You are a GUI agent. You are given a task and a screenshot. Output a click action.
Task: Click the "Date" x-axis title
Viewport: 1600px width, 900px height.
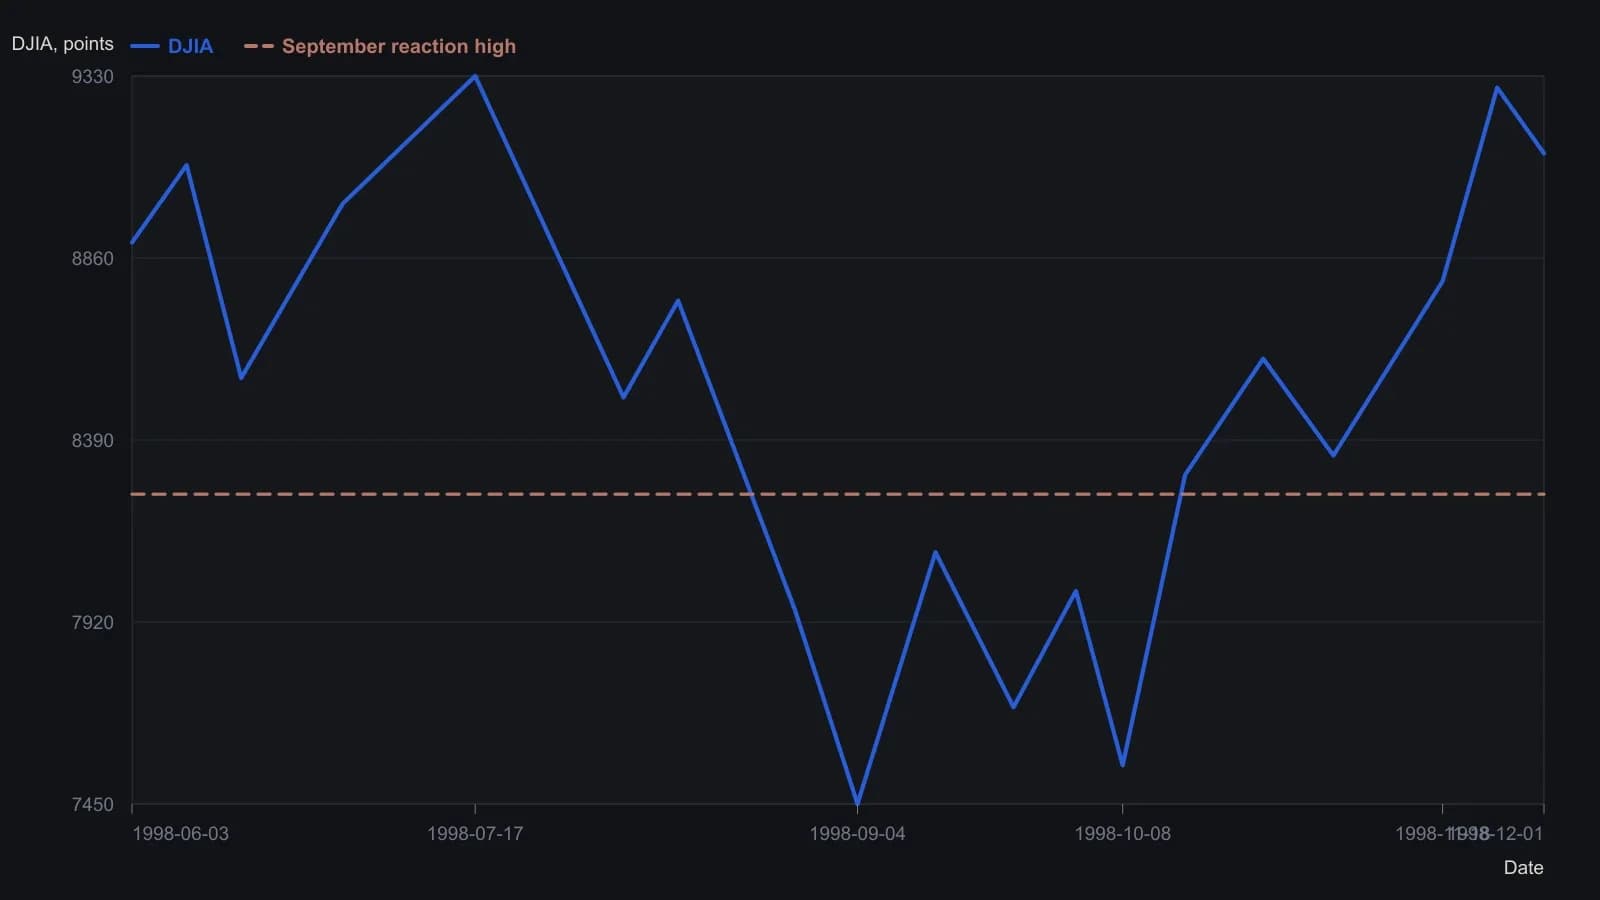(x=1523, y=868)
